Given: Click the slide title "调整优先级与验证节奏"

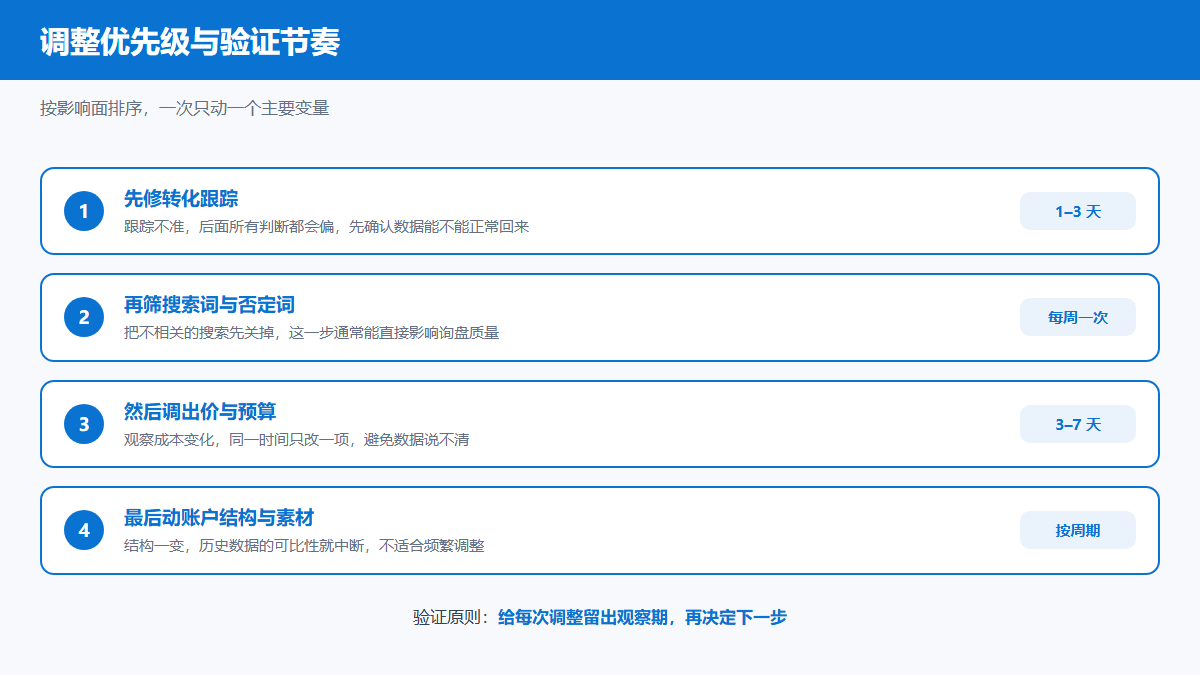Looking at the screenshot, I should tap(190, 42).
